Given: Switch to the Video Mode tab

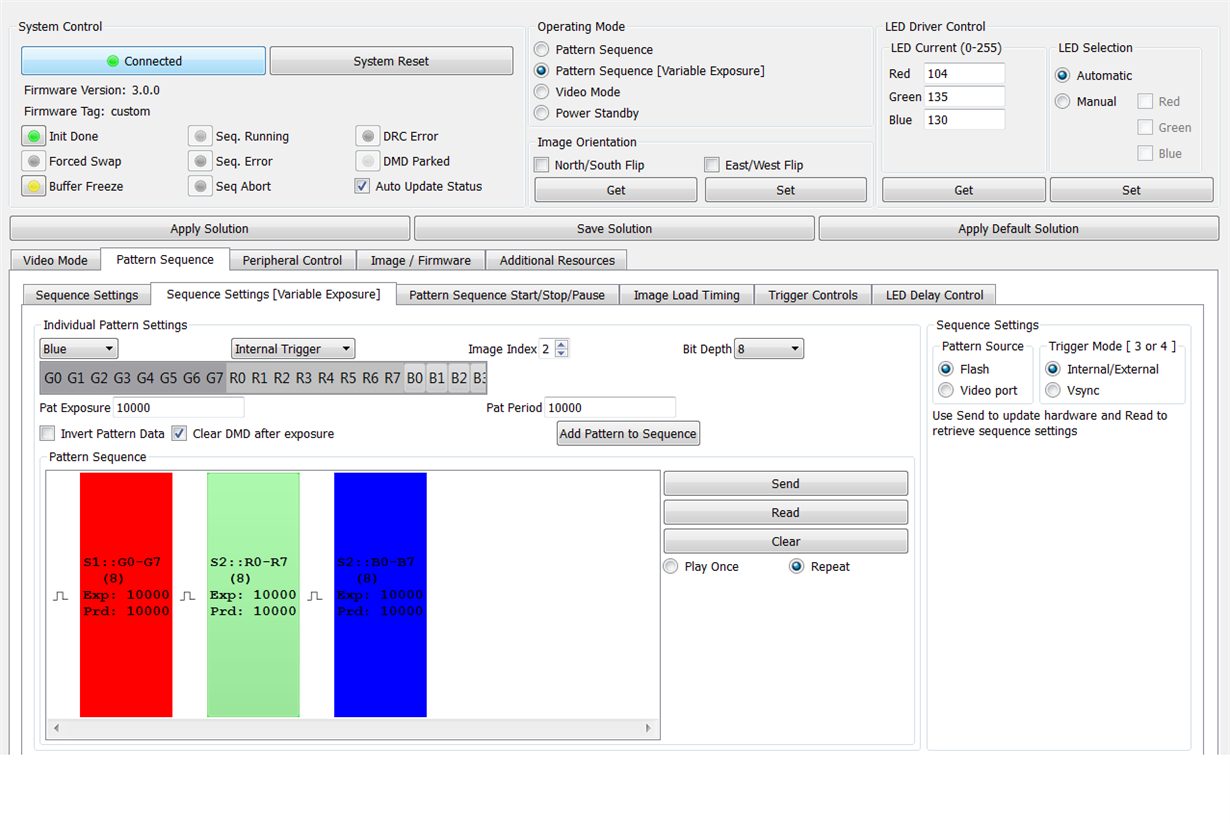Looking at the screenshot, I should tap(56, 260).
